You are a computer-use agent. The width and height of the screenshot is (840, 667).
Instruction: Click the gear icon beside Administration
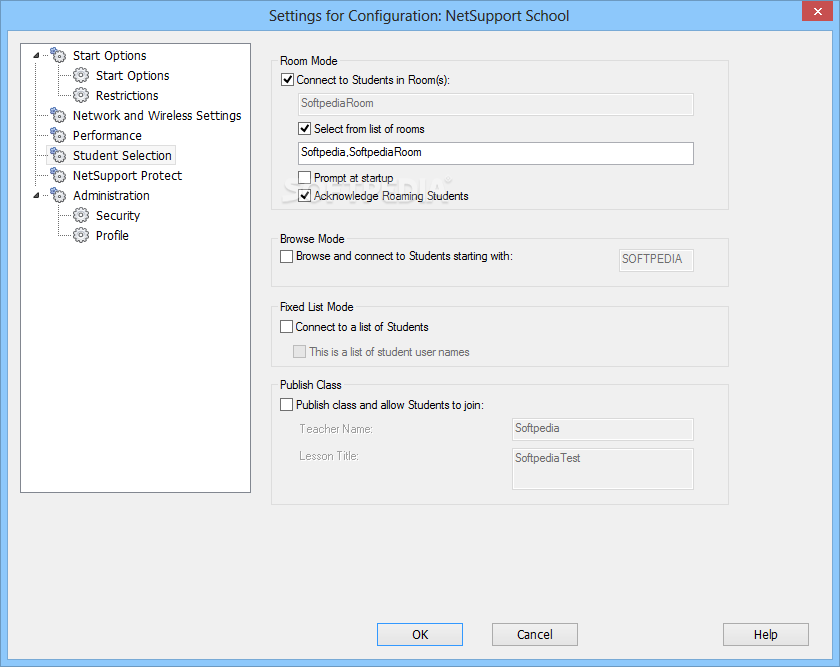click(58, 195)
